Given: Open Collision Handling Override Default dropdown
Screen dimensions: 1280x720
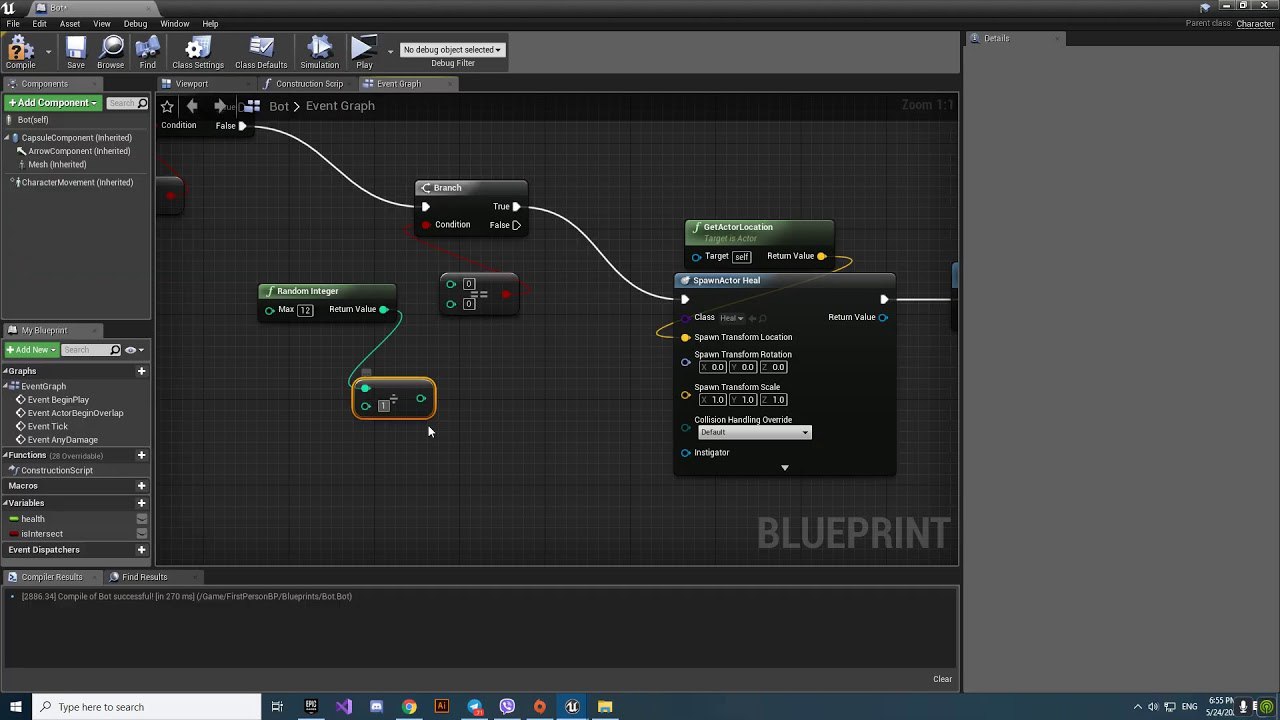Looking at the screenshot, I should [x=755, y=432].
